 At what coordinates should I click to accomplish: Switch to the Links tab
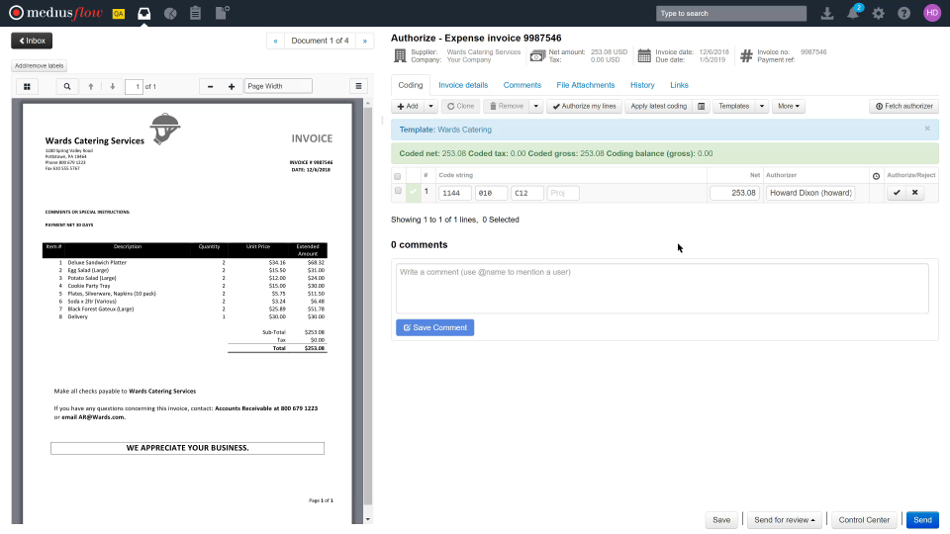[x=679, y=85]
